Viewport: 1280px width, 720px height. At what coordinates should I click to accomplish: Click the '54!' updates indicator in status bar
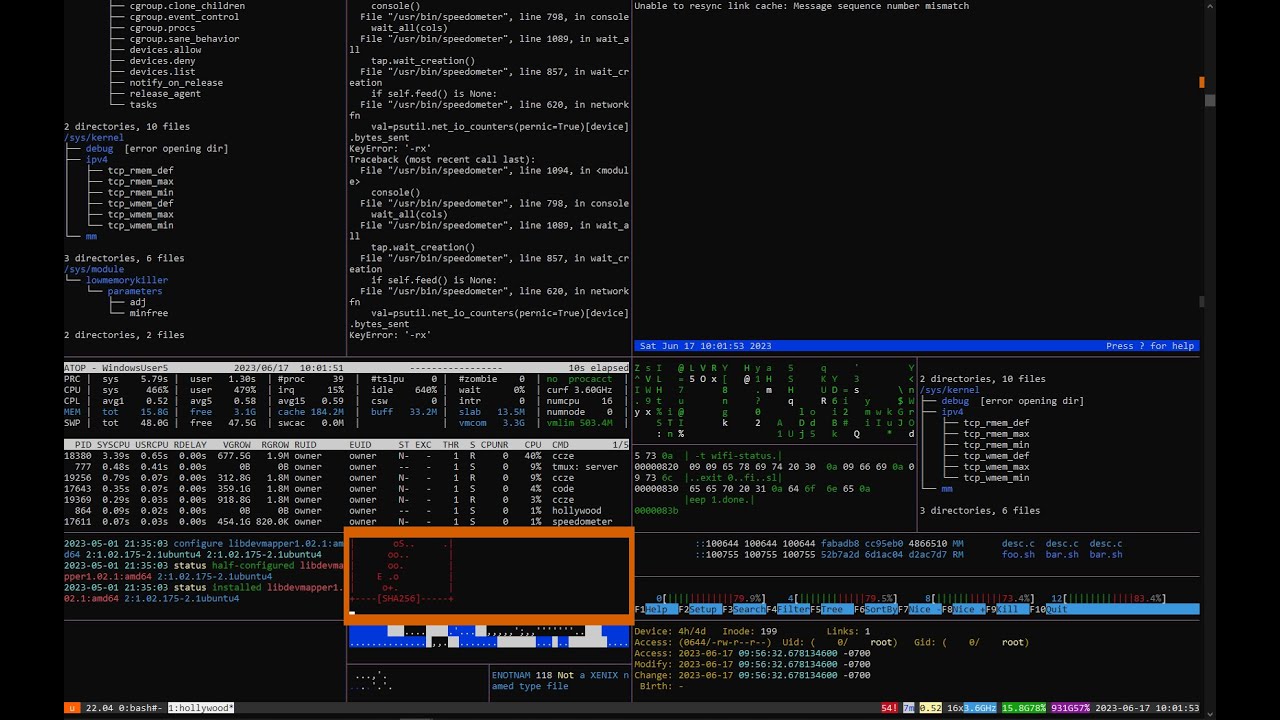pyautogui.click(x=889, y=708)
